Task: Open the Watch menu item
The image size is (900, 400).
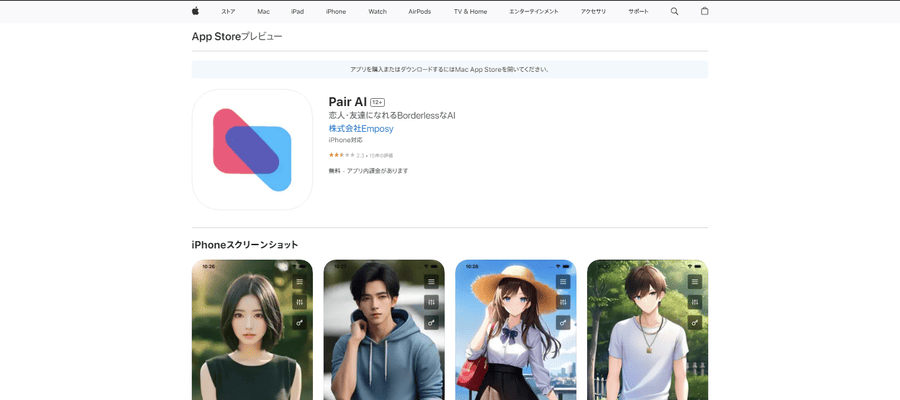Action: 378,11
